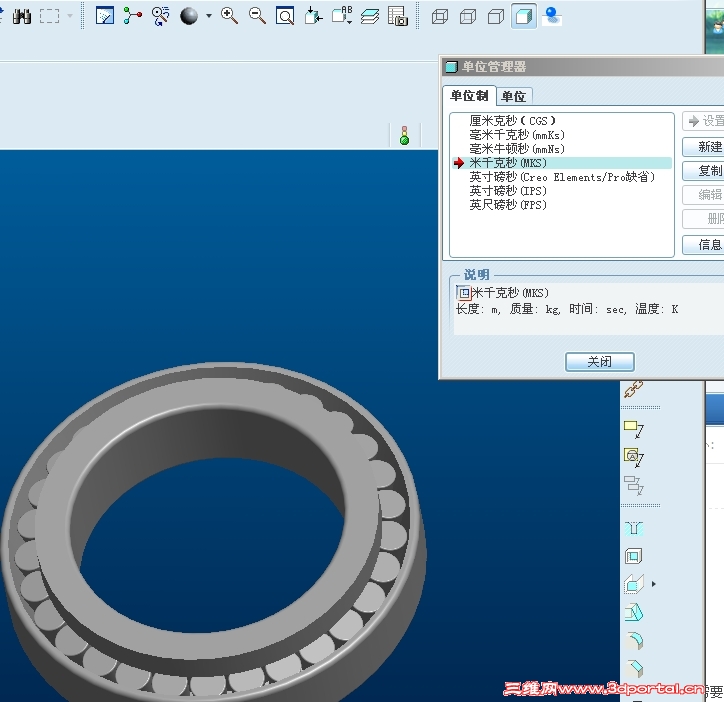724x702 pixels.
Task: Click the chain link icon in sidebar
Action: (634, 389)
